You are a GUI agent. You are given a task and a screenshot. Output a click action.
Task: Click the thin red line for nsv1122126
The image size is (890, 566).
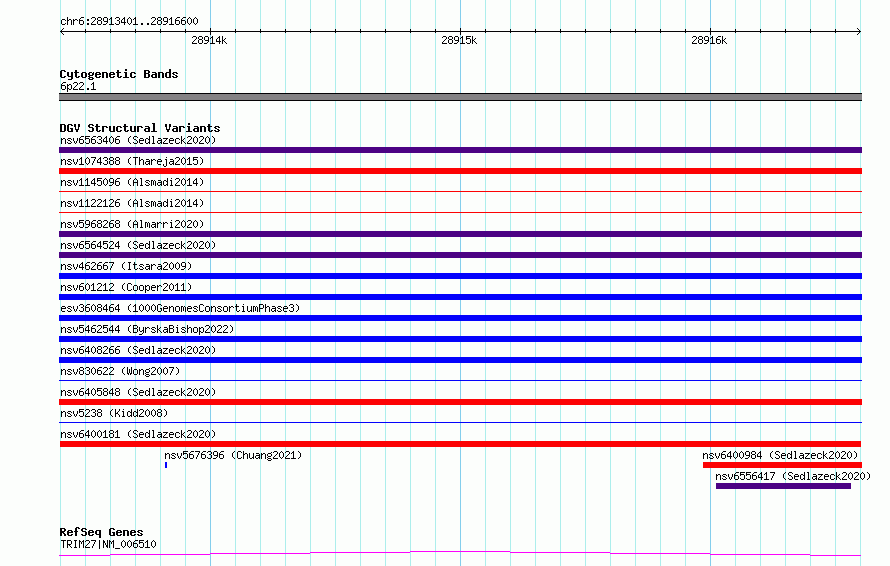(x=460, y=213)
